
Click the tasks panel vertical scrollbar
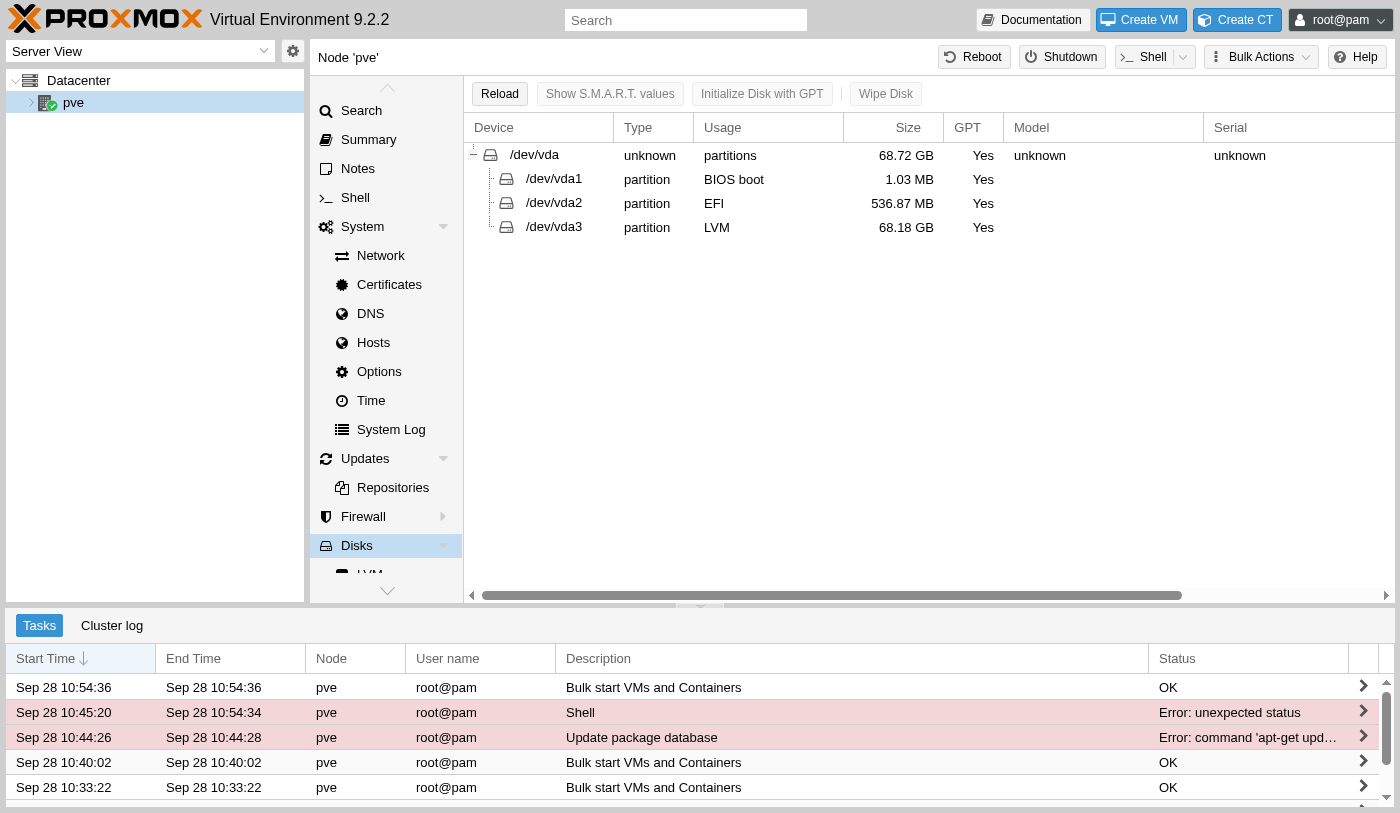[1386, 728]
